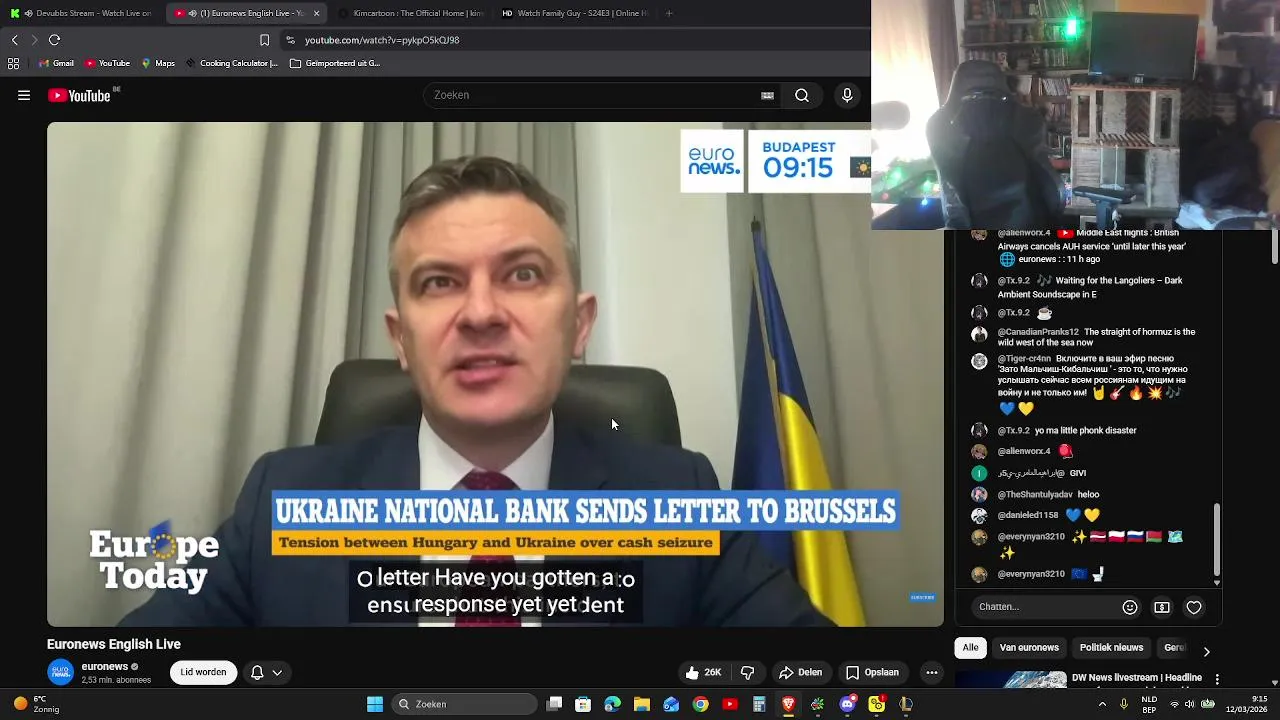Open the YouTube bookmark in bookmarks bar
This screenshot has height=720, width=1280.
pyautogui.click(x=107, y=63)
